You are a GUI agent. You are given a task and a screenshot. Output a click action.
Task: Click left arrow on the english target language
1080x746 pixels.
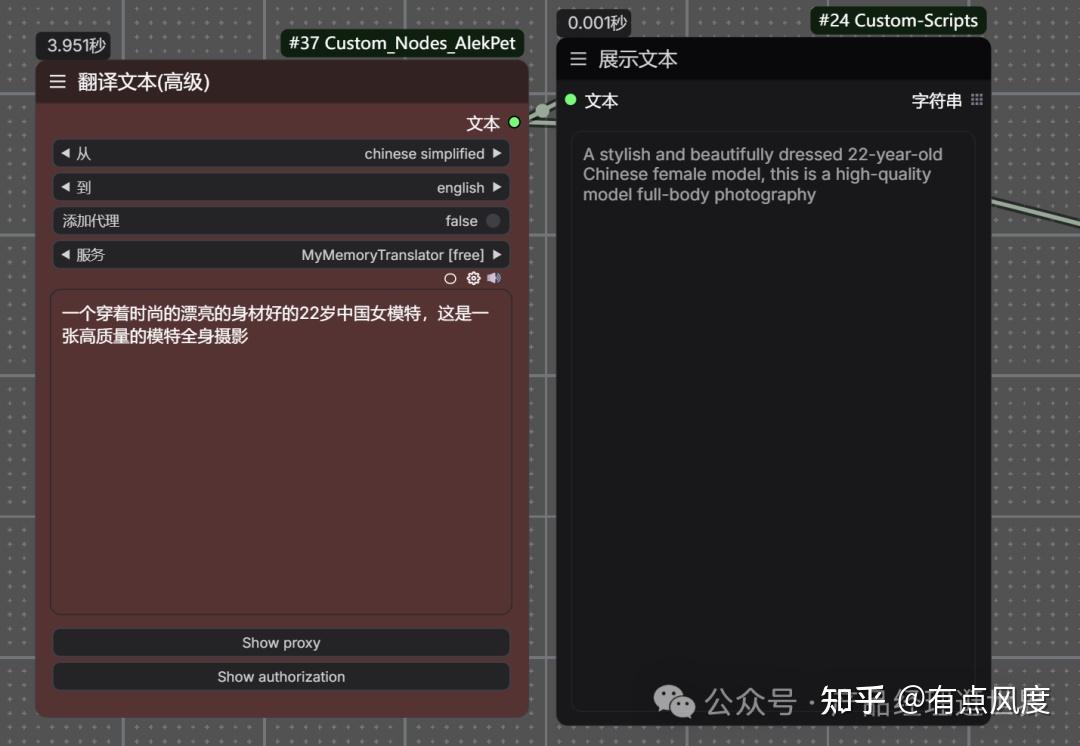65,187
